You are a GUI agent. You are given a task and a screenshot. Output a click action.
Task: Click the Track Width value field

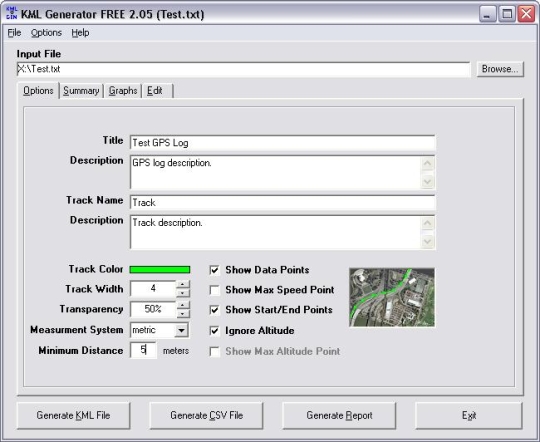(x=153, y=289)
